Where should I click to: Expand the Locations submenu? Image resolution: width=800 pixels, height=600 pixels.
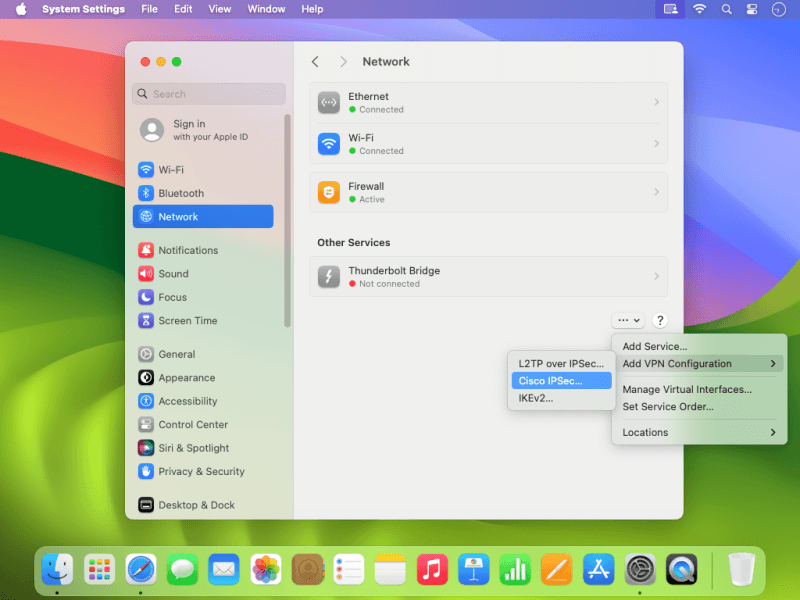[699, 432]
